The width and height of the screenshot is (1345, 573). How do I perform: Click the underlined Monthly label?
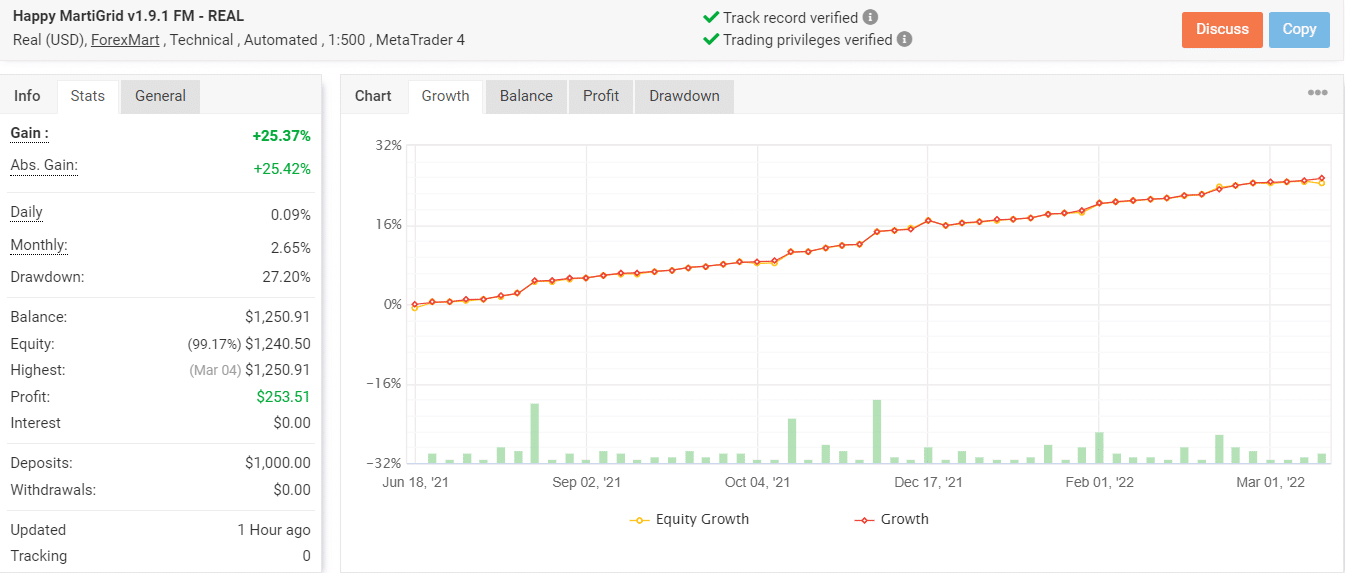pyautogui.click(x=39, y=245)
